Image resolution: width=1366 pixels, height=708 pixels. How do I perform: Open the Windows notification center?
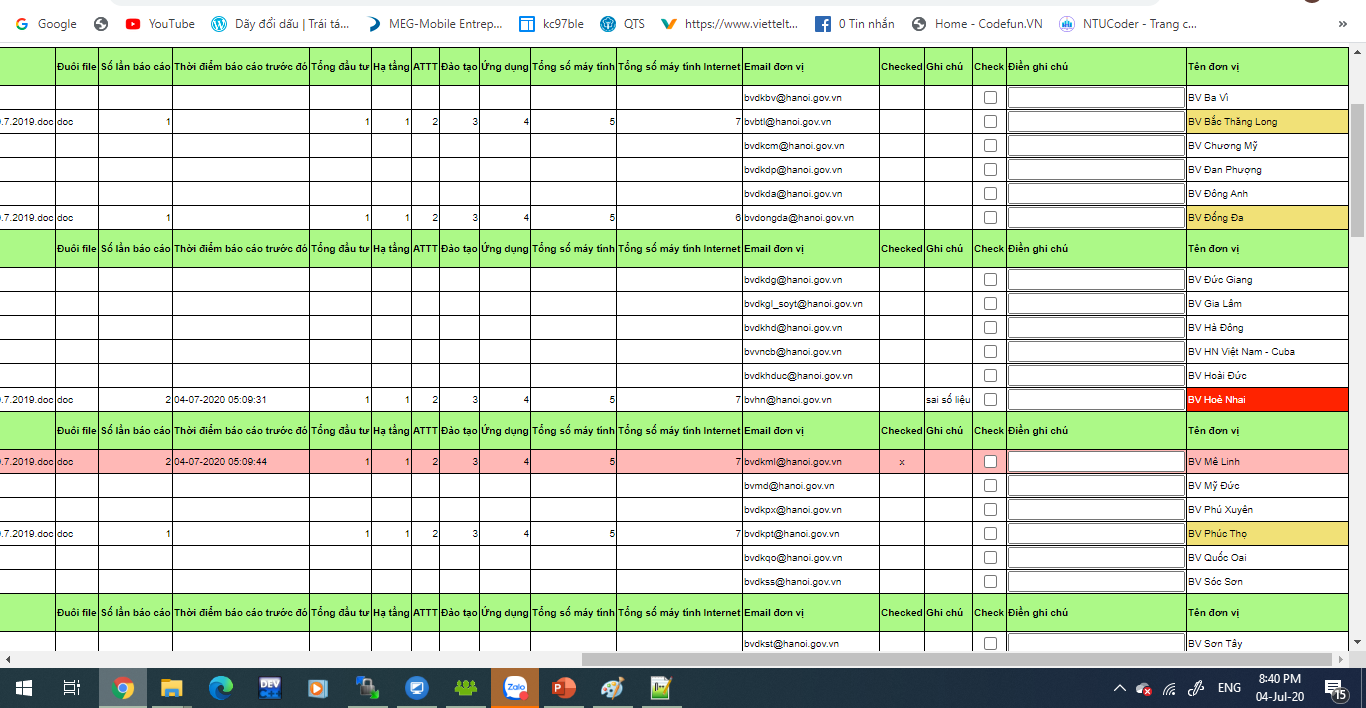click(1335, 688)
